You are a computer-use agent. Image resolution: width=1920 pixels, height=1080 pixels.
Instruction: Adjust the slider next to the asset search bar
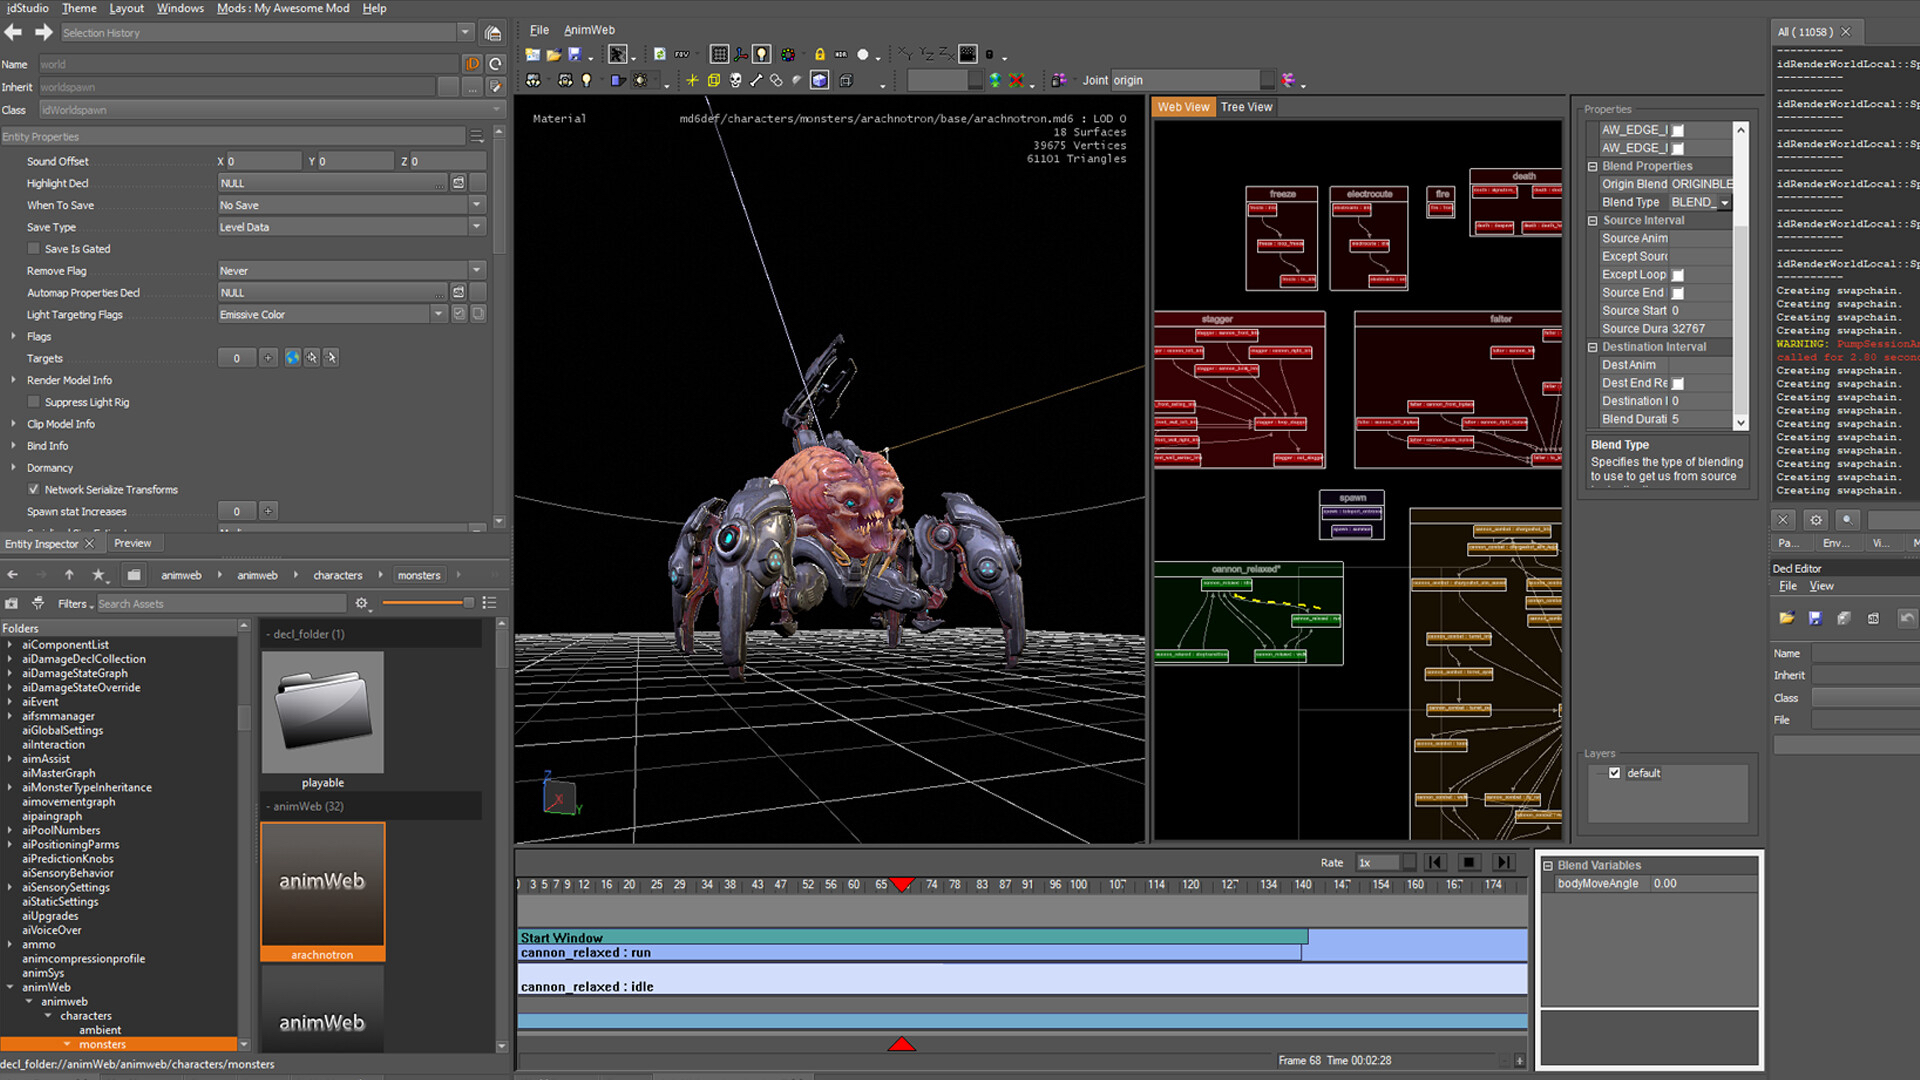pos(469,602)
